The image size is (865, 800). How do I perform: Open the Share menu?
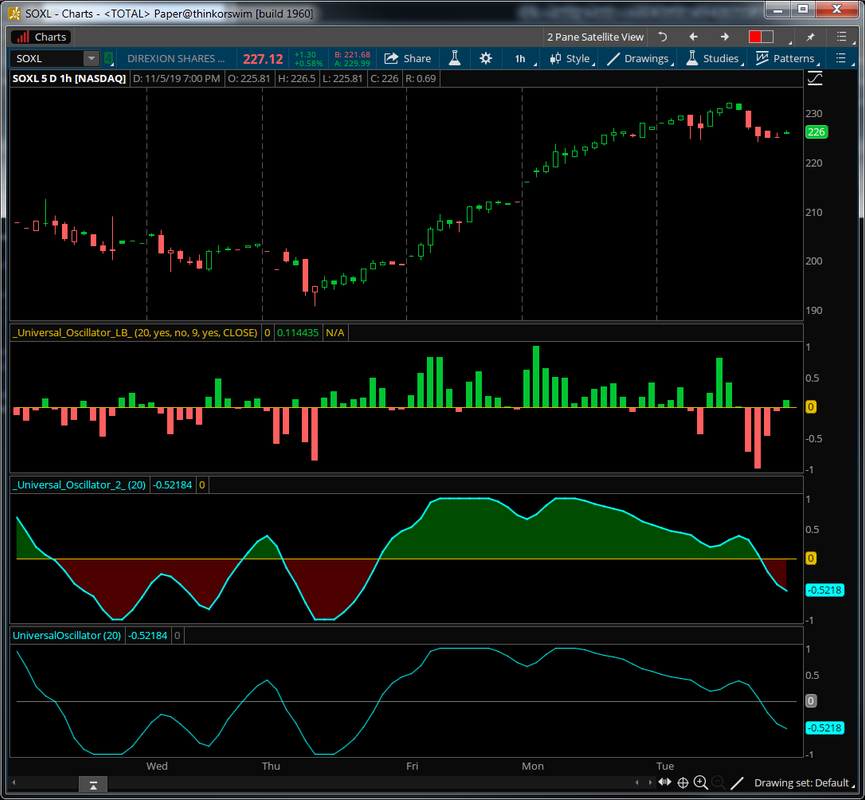(408, 58)
